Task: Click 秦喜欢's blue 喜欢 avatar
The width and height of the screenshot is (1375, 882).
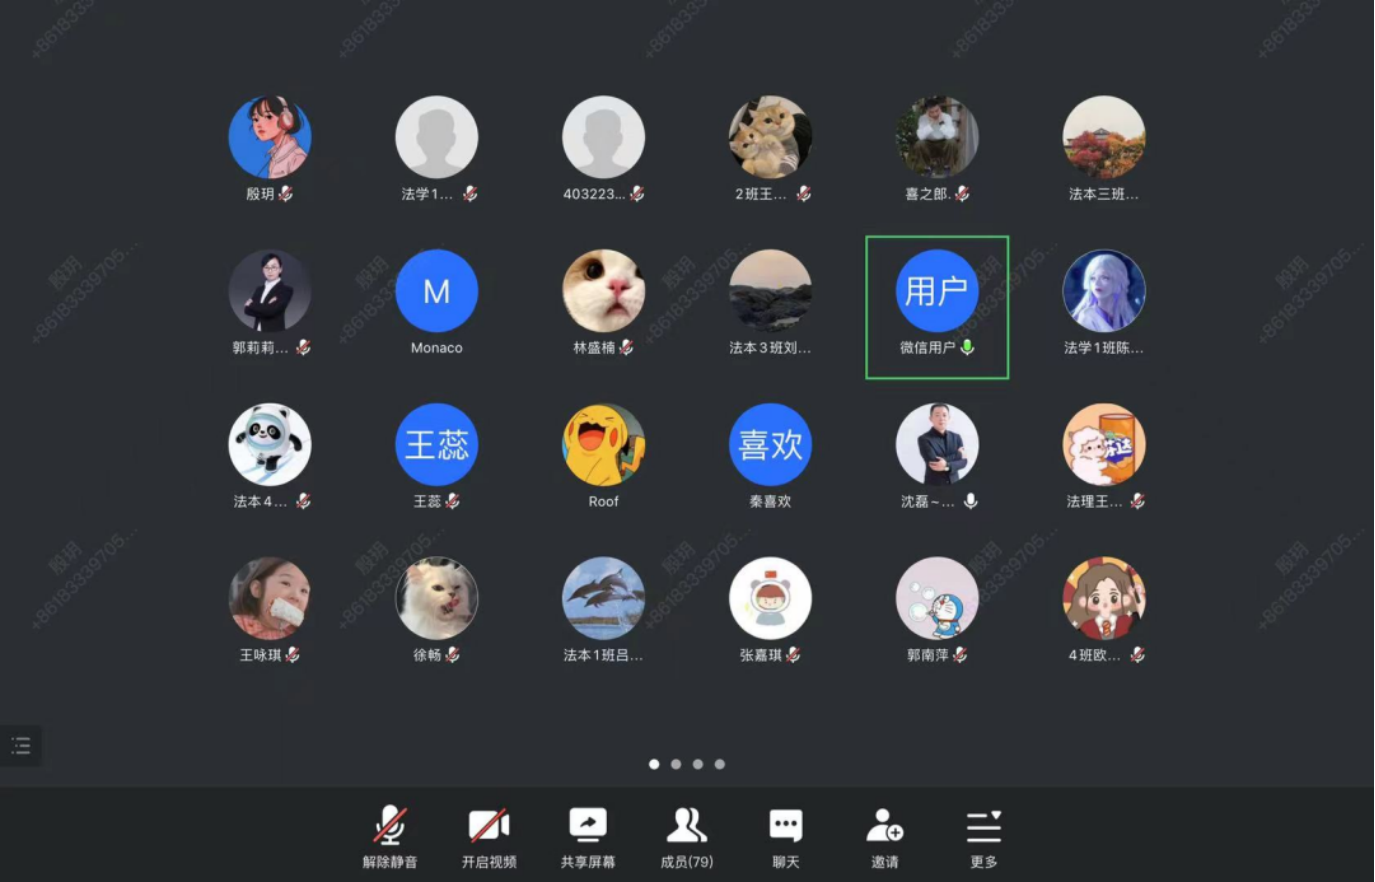Action: tap(770, 445)
